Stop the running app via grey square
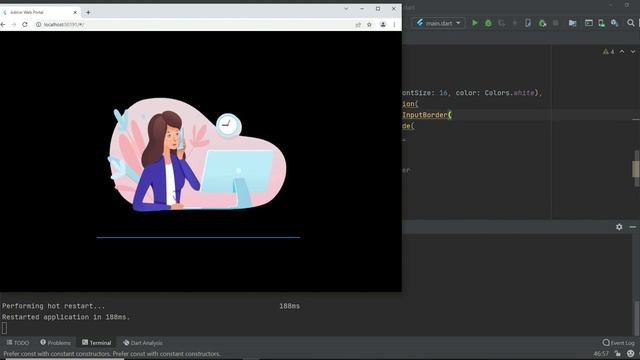 556,23
